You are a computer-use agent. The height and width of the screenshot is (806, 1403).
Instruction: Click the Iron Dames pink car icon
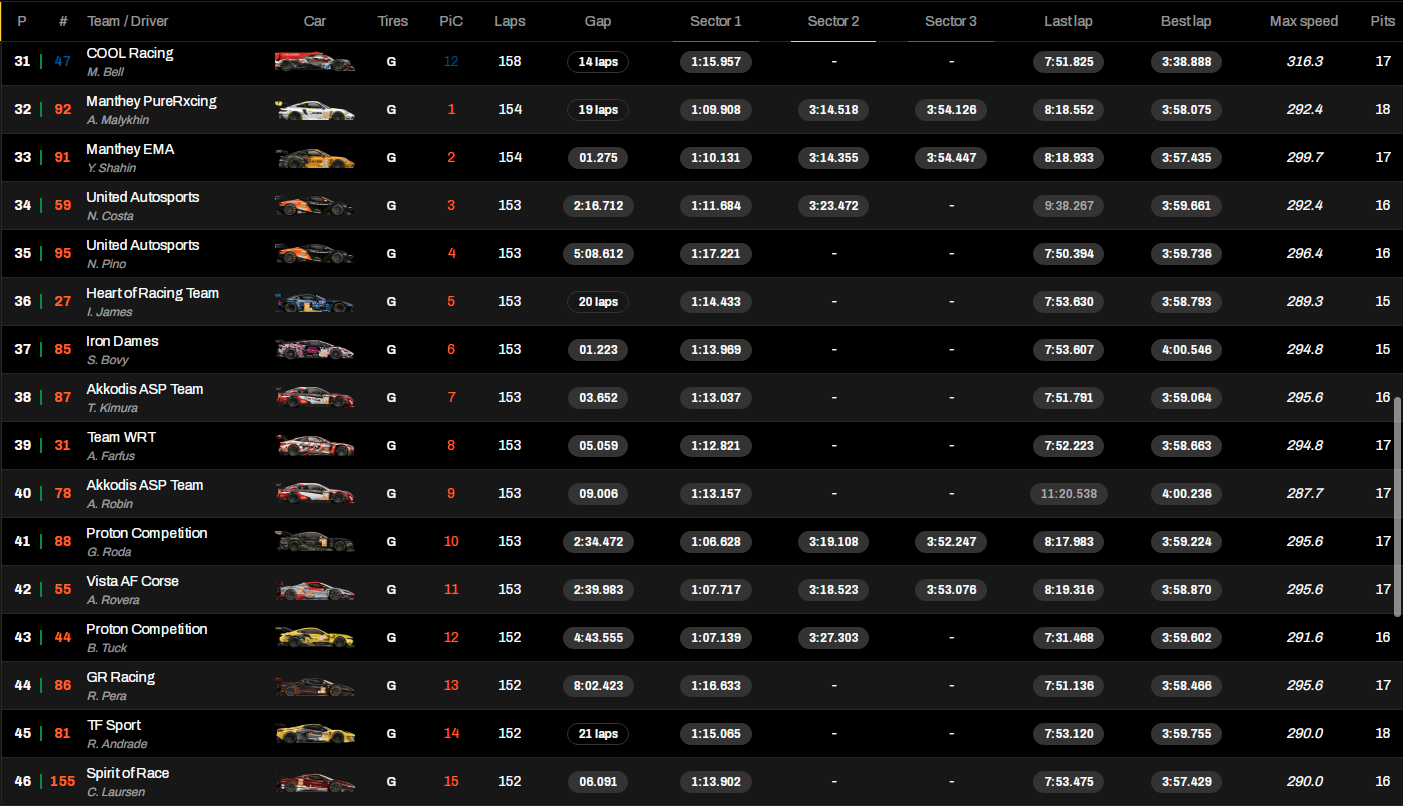pos(314,350)
